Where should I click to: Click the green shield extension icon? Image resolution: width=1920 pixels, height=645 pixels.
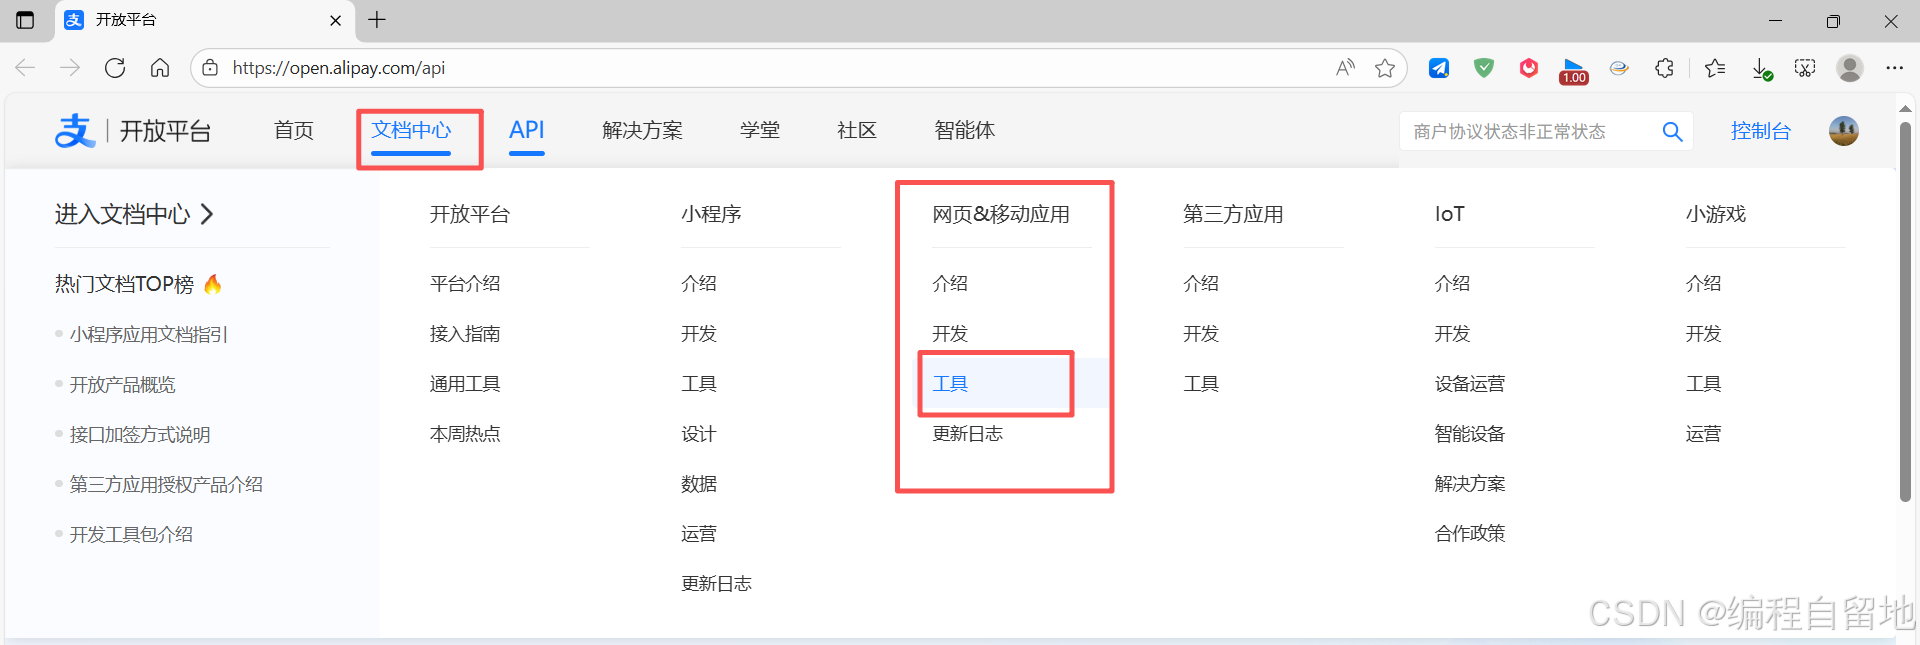[x=1484, y=68]
